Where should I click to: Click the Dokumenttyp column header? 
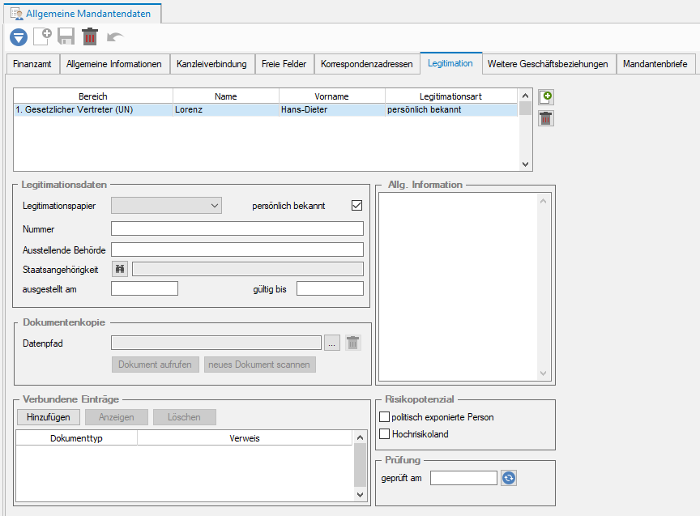click(76, 438)
